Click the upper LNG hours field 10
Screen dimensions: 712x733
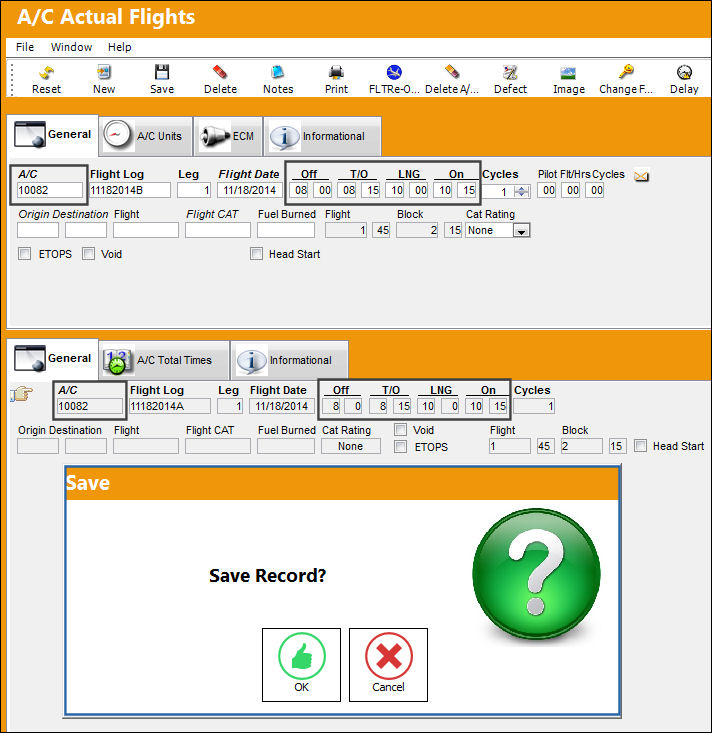coord(396,190)
